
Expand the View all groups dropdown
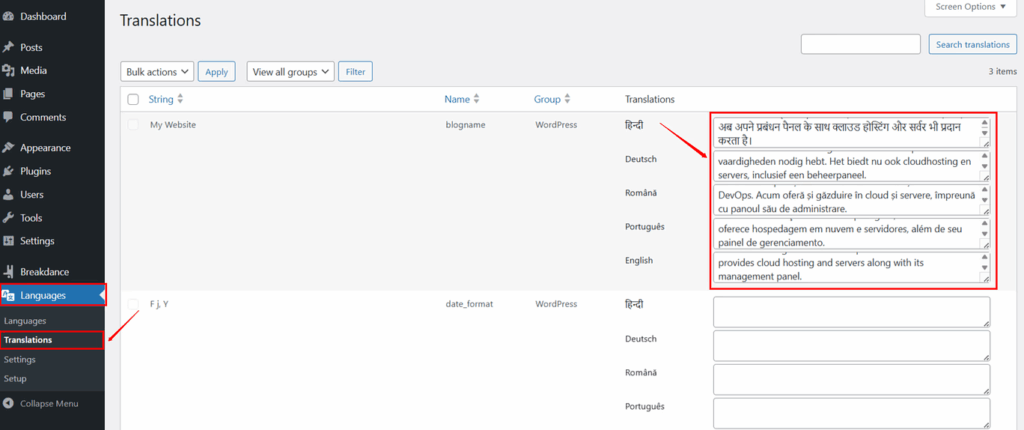coord(290,72)
